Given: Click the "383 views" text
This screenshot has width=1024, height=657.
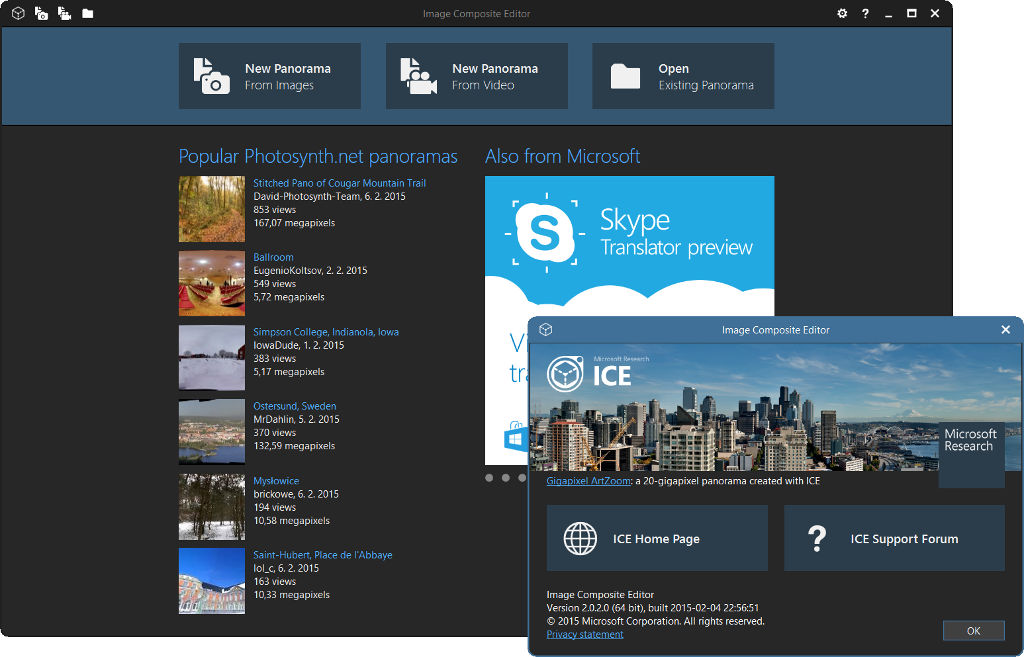Looking at the screenshot, I should 274,359.
